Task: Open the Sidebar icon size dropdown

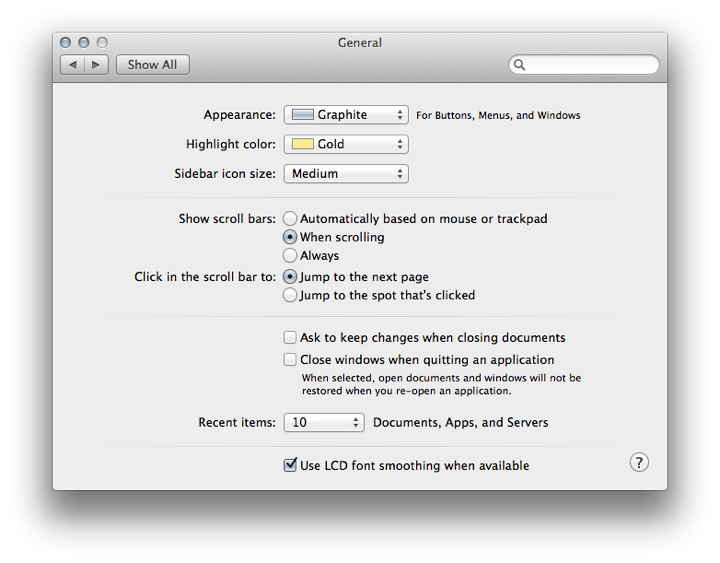Action: point(346,174)
